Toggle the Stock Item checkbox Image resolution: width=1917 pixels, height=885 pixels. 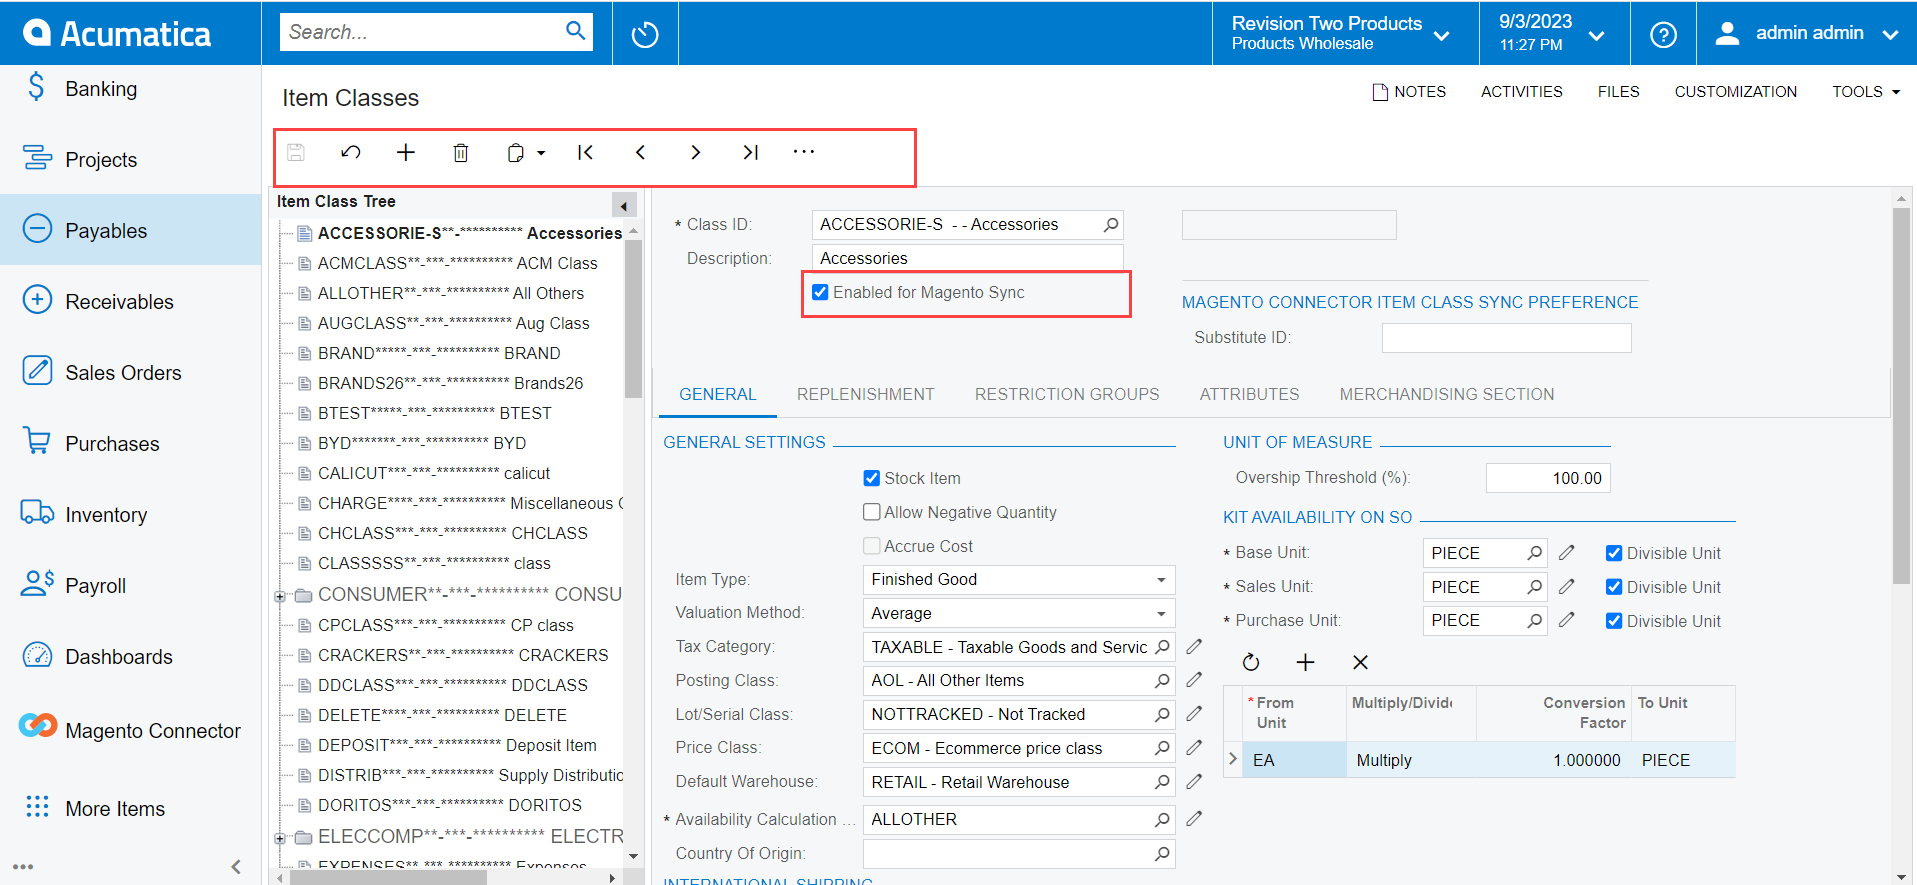pos(871,478)
